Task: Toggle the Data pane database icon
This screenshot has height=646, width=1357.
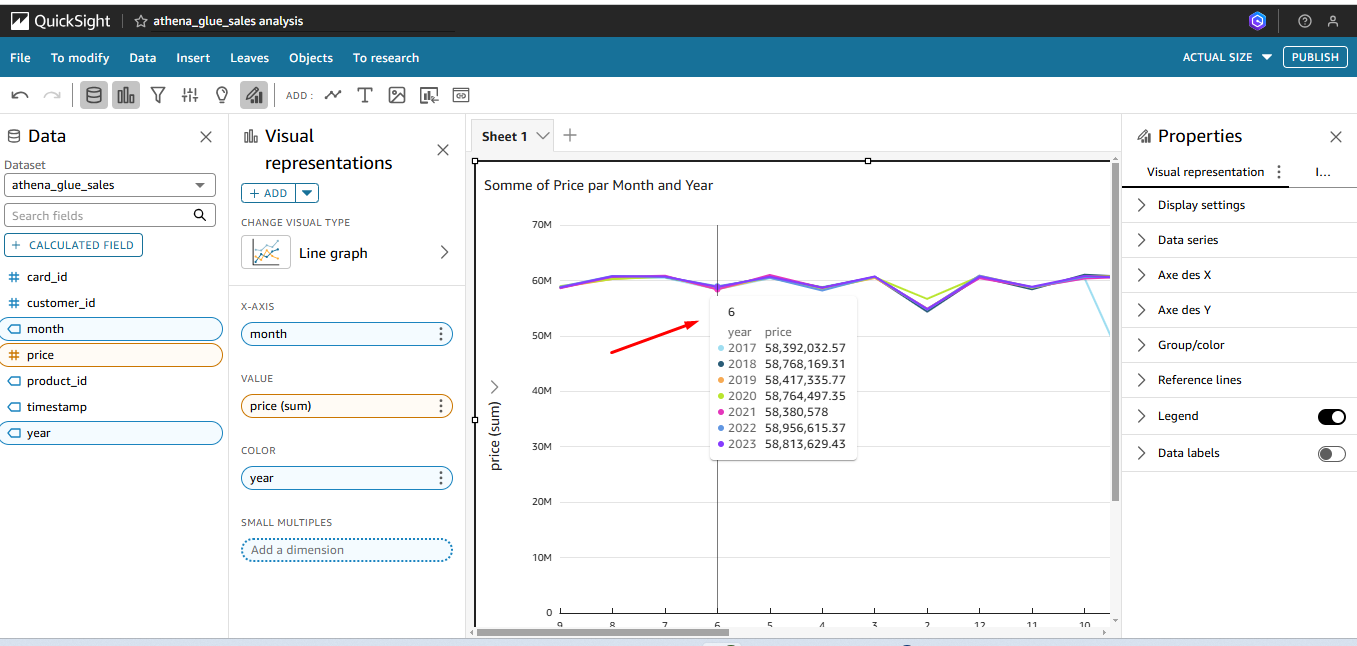Action: pyautogui.click(x=94, y=95)
